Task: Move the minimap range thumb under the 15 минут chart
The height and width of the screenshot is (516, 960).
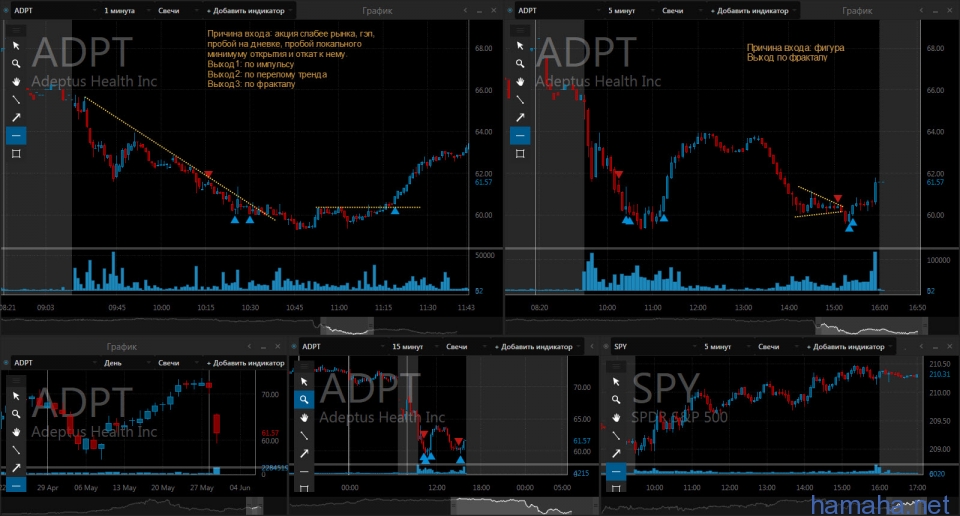Action: click(524, 506)
